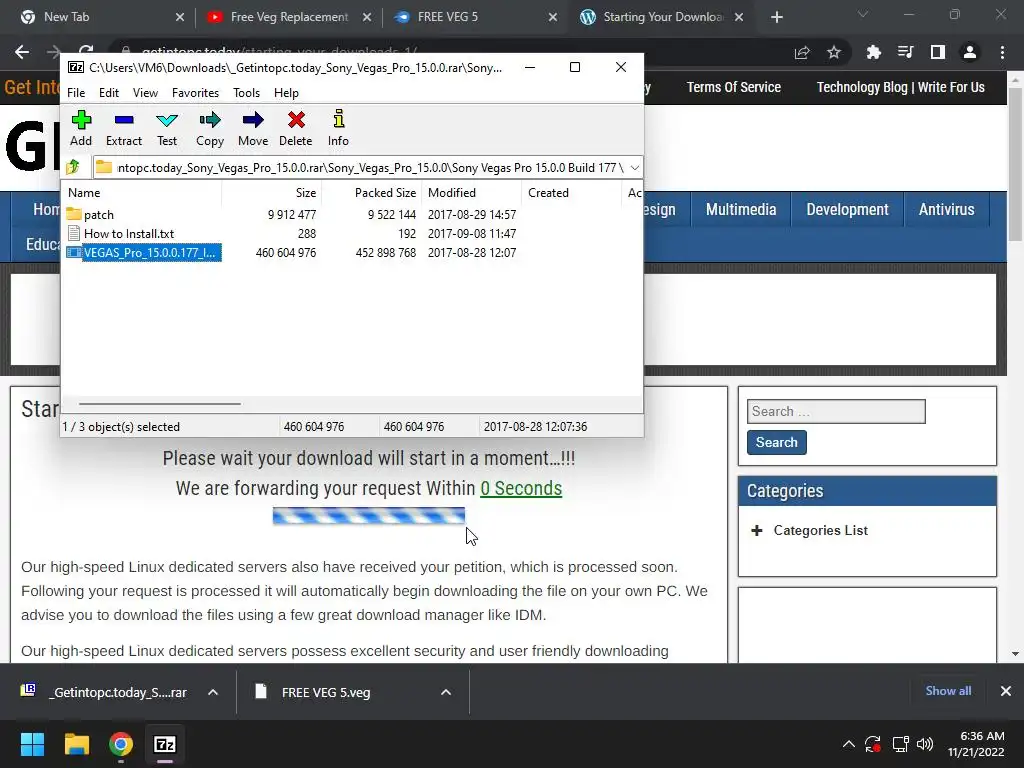Sort by the Packed Size column header

pyautogui.click(x=372, y=193)
